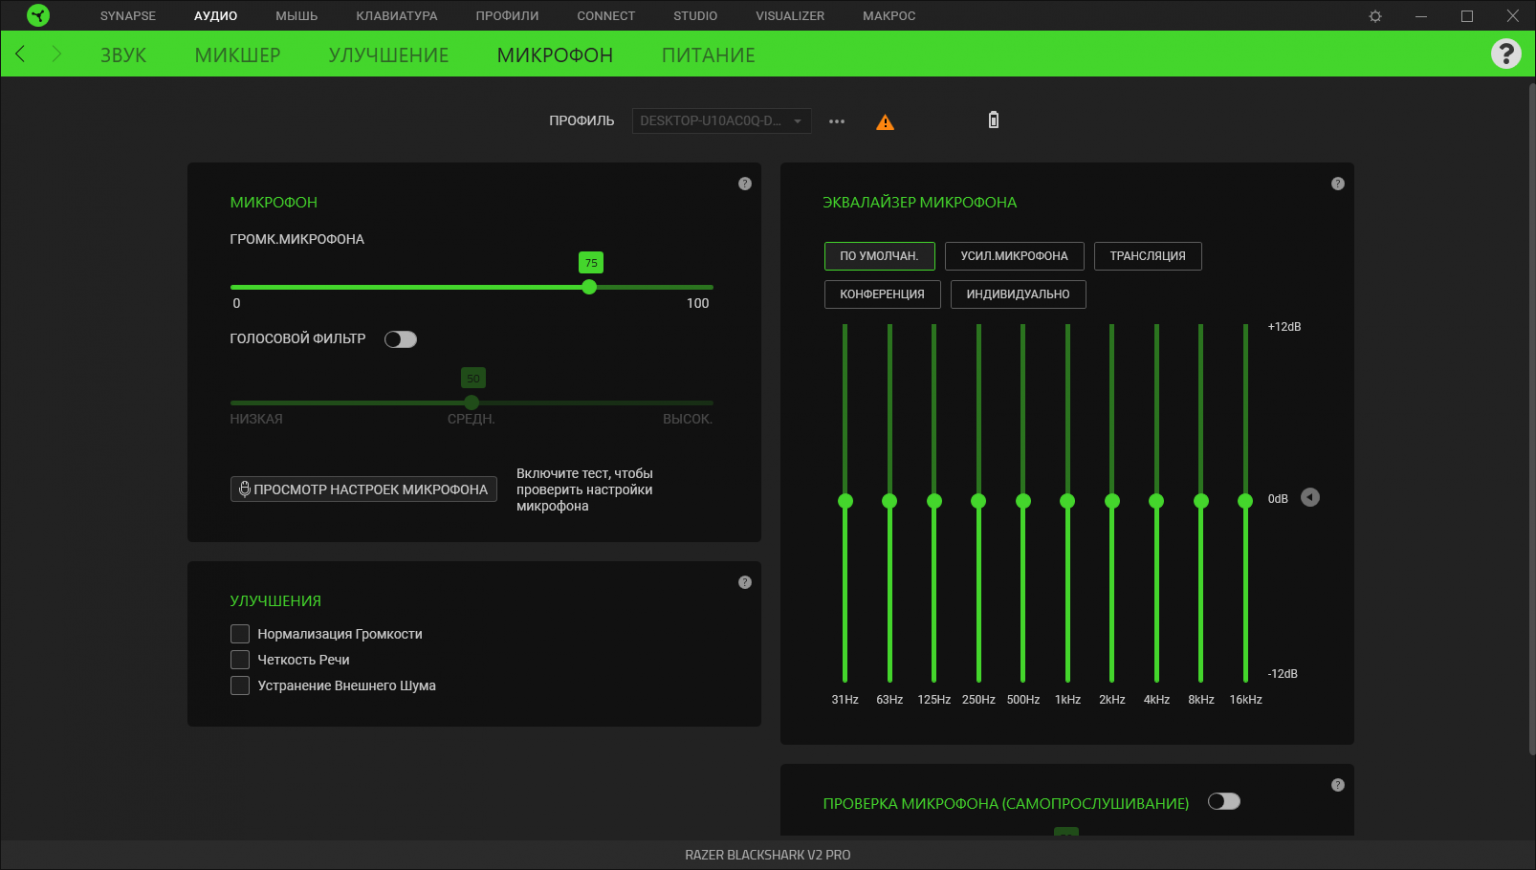The width and height of the screenshot is (1536, 870).
Task: Open STUDIO top menu
Action: [x=695, y=16]
